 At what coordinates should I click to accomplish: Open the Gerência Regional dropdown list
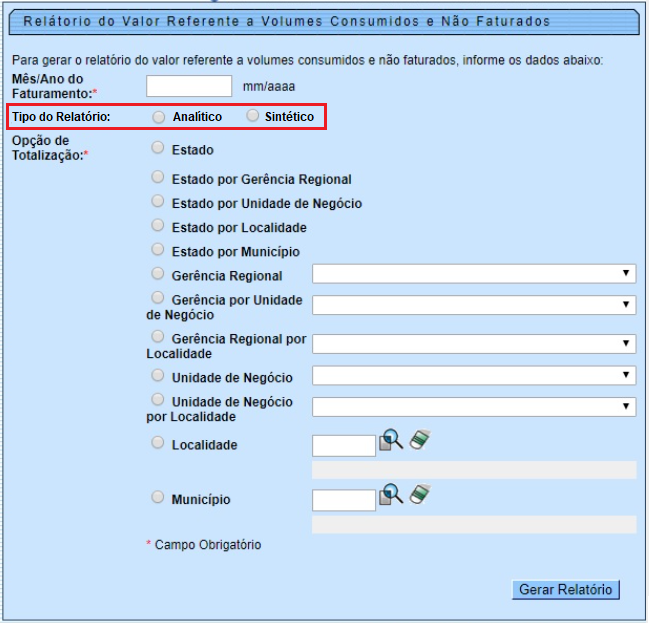tap(474, 274)
